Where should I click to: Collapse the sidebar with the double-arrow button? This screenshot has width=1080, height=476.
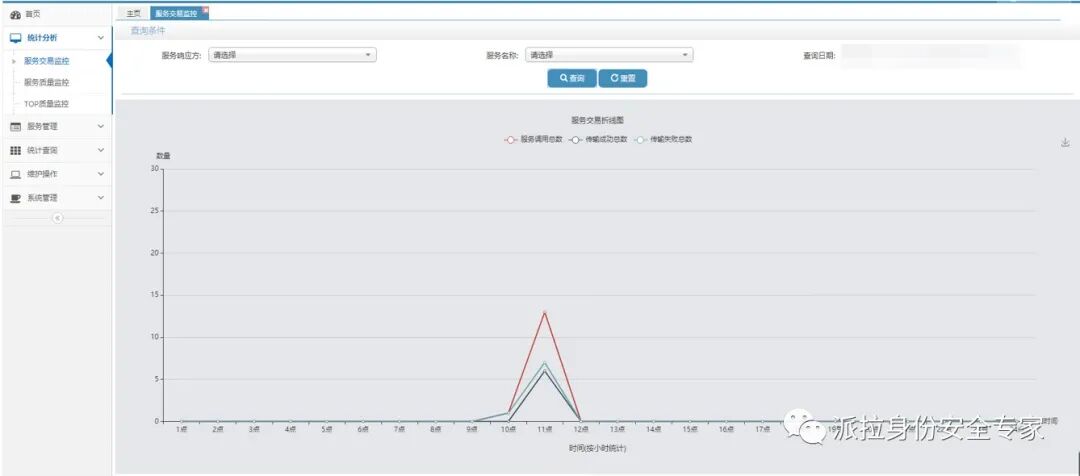(57, 218)
